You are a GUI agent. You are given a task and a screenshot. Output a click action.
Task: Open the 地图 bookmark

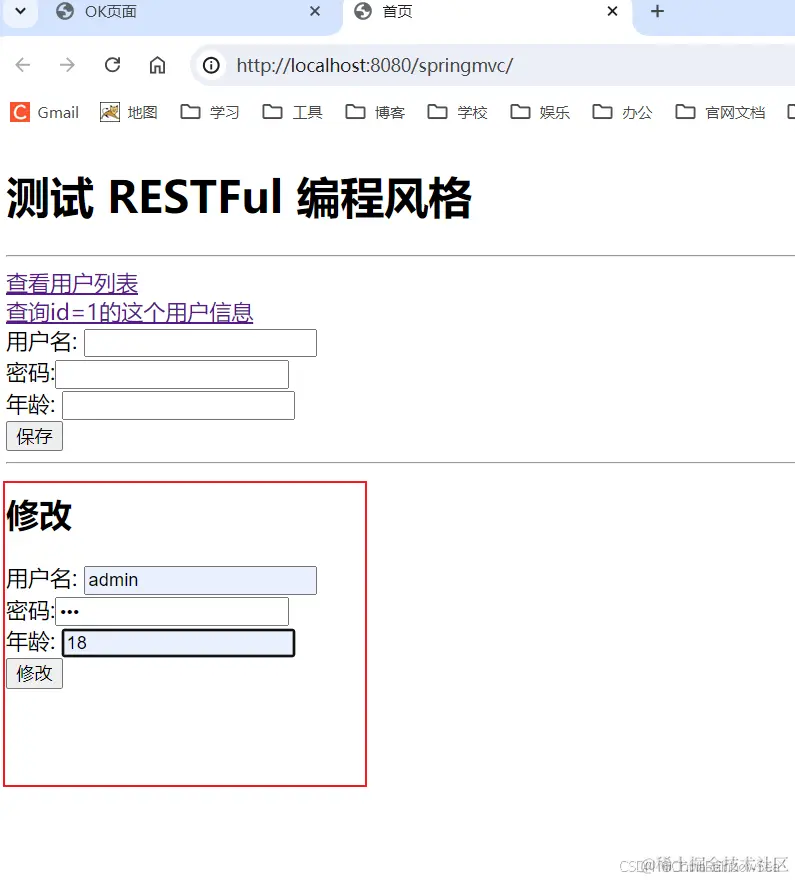coord(128,112)
